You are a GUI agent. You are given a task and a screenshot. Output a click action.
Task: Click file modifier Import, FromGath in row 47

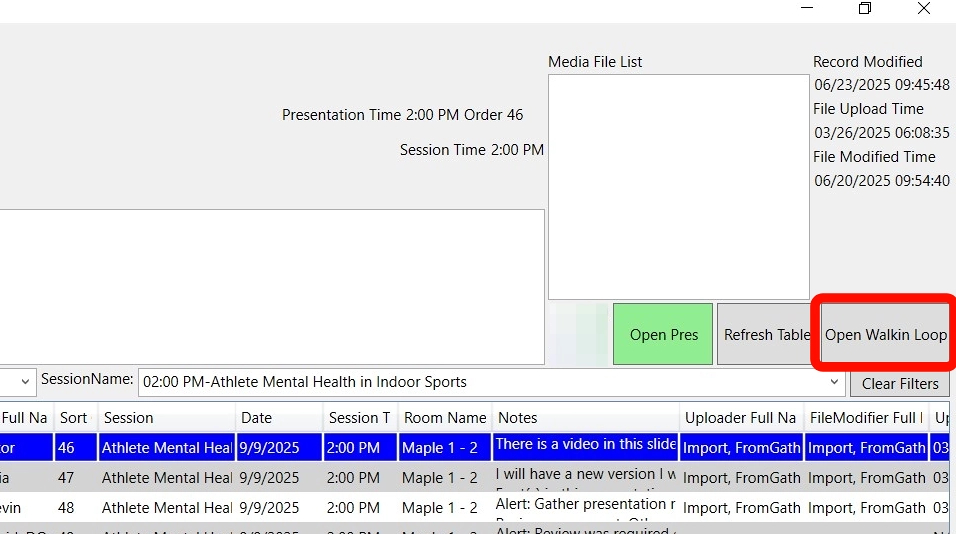pos(866,477)
